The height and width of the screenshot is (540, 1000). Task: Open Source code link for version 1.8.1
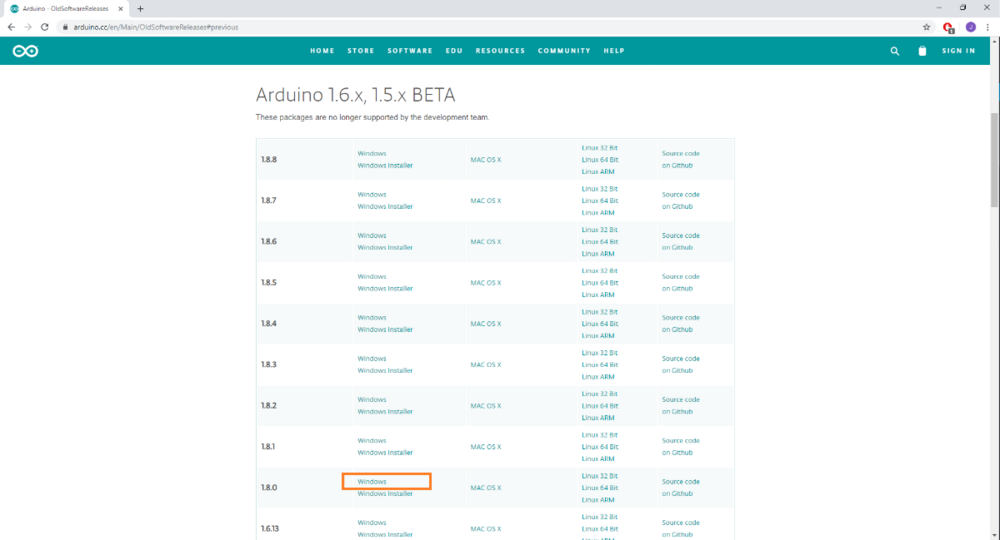[680, 441]
